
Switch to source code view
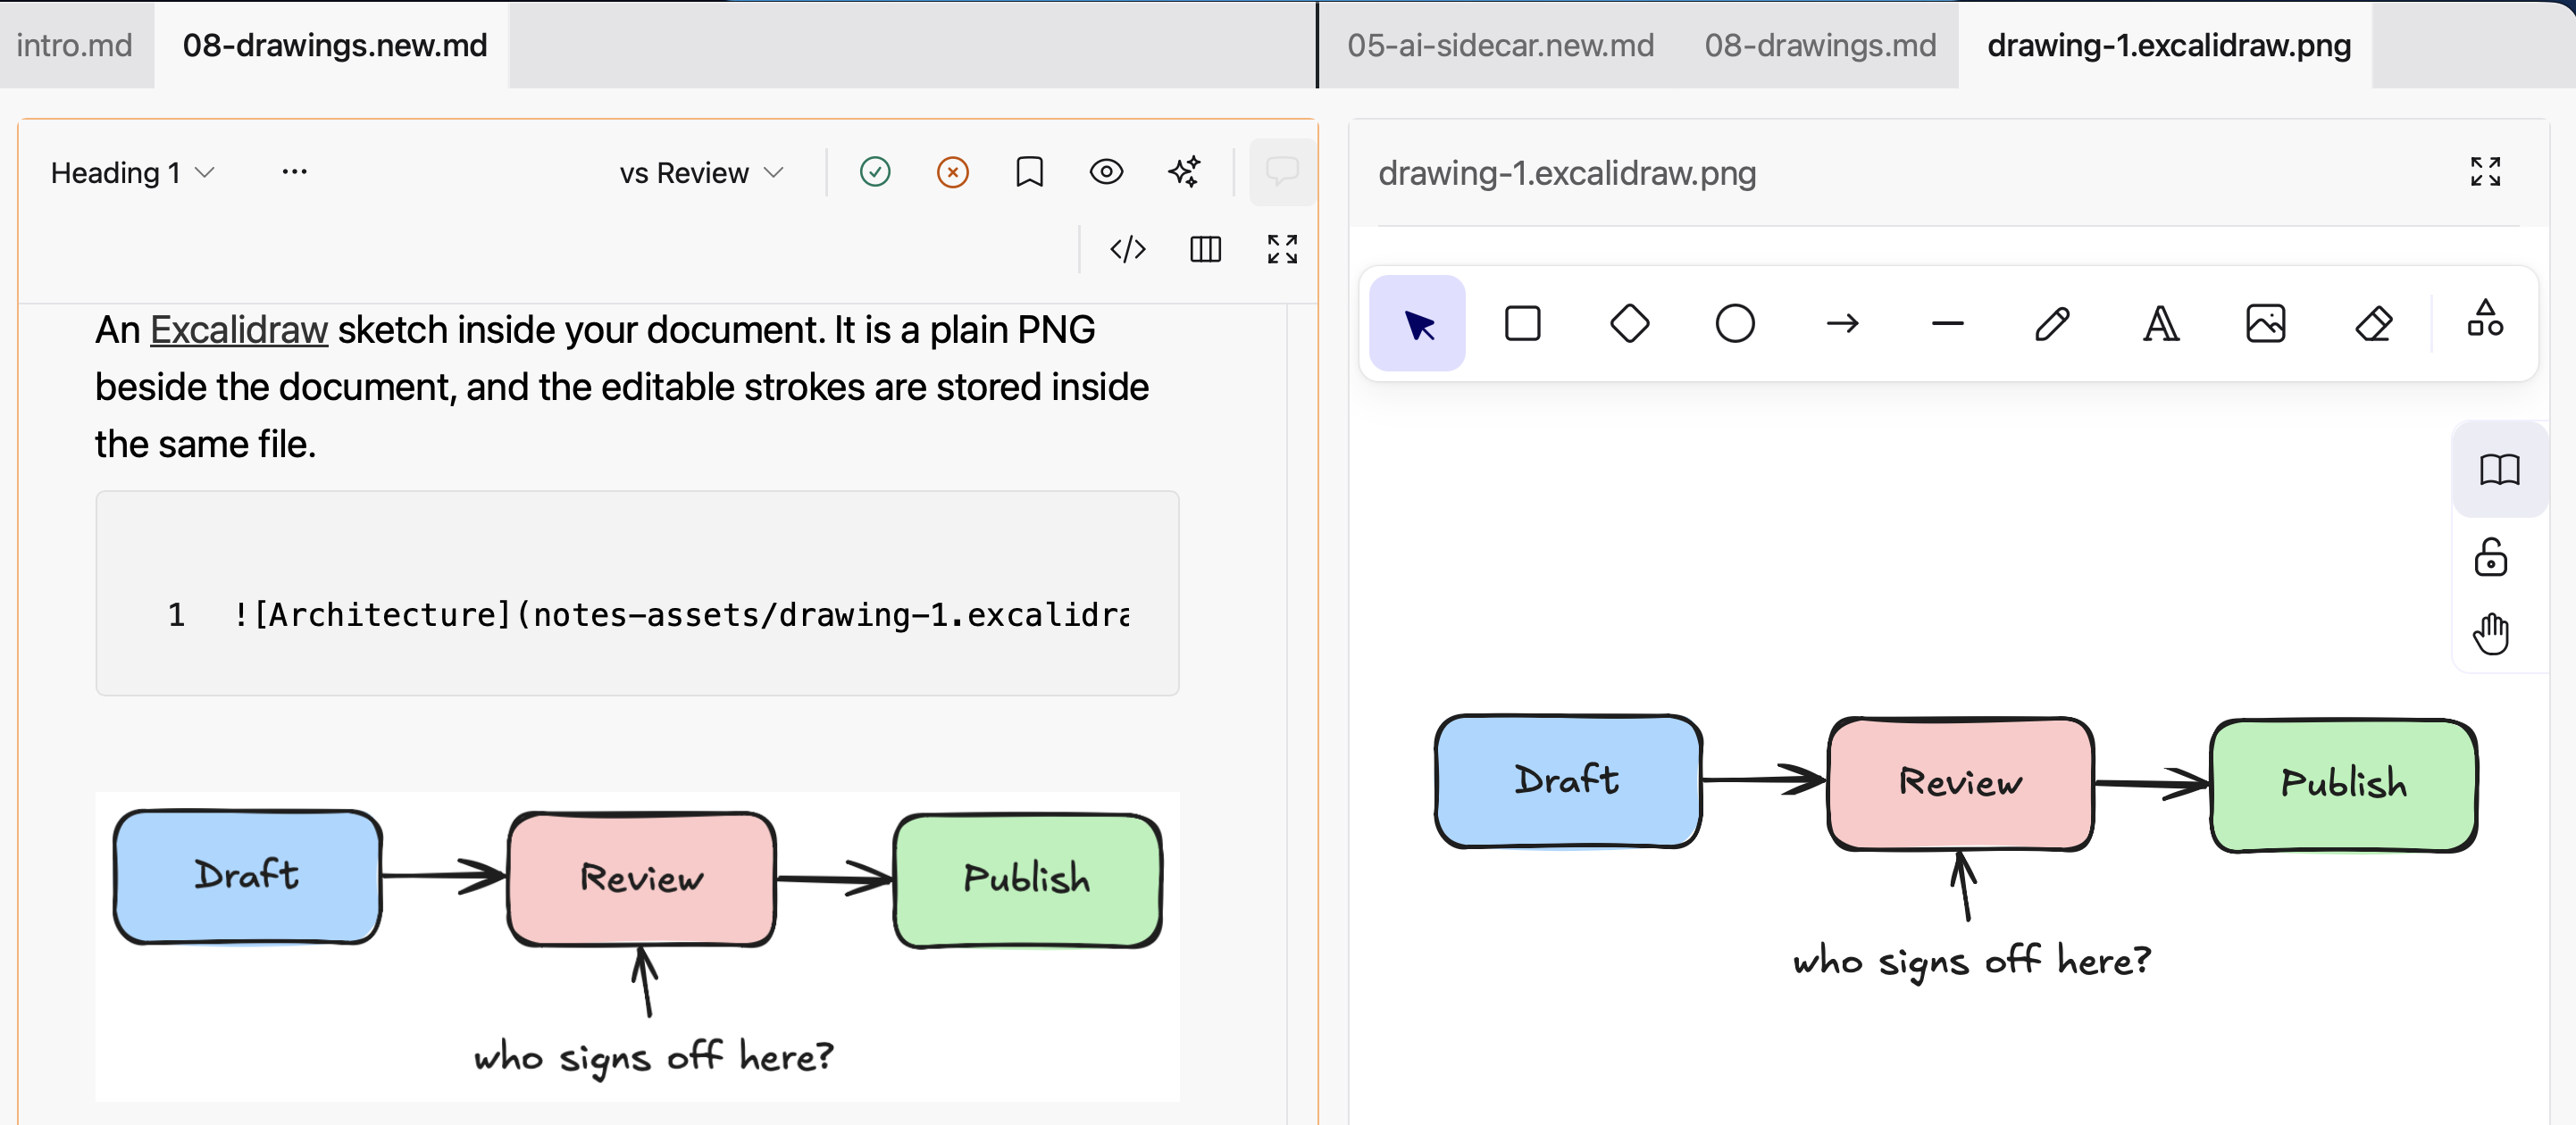tap(1128, 249)
